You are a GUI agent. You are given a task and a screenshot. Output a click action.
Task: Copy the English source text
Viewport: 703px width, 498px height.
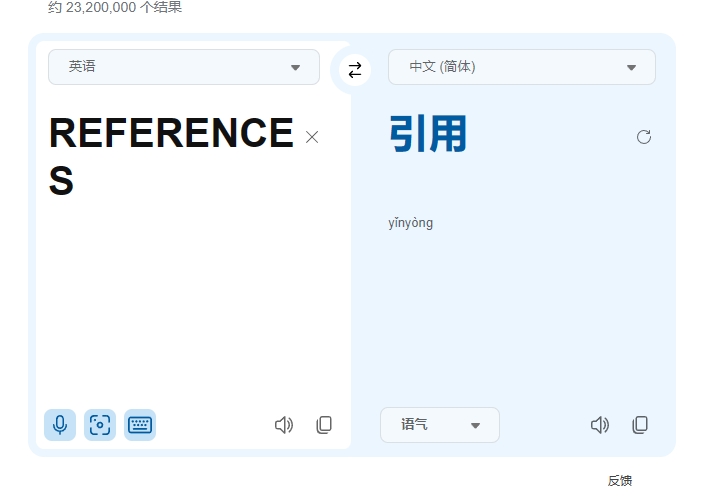[324, 424]
